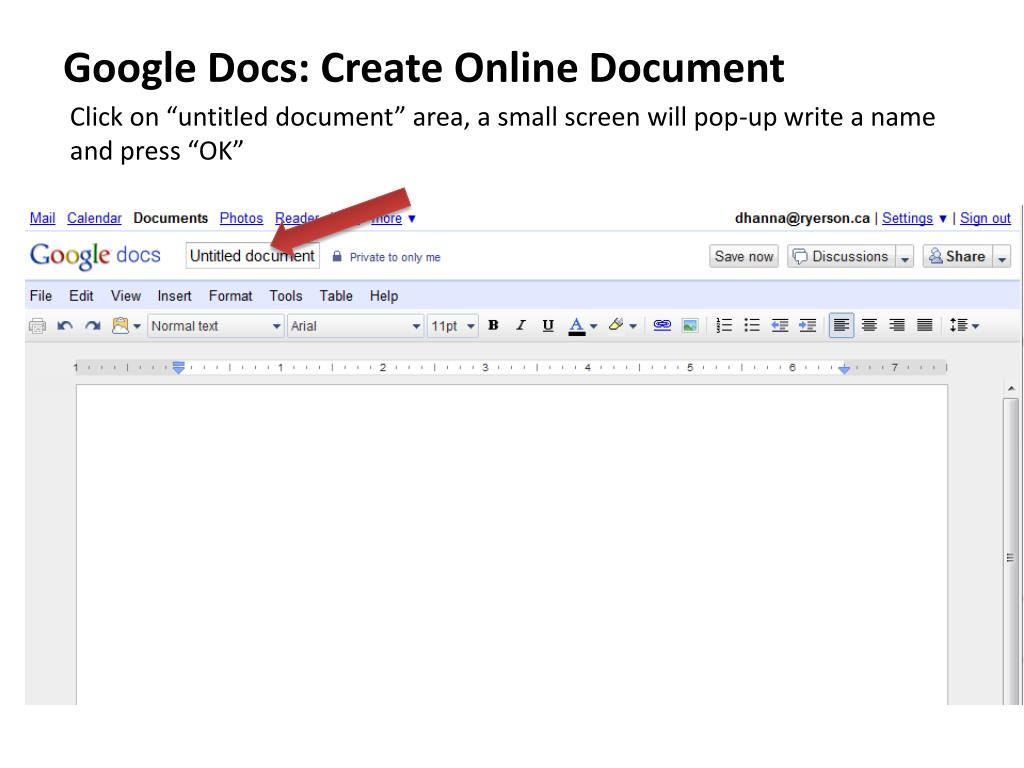This screenshot has height=768, width=1024.
Task: Insert an image using the picture icon
Action: tap(690, 325)
